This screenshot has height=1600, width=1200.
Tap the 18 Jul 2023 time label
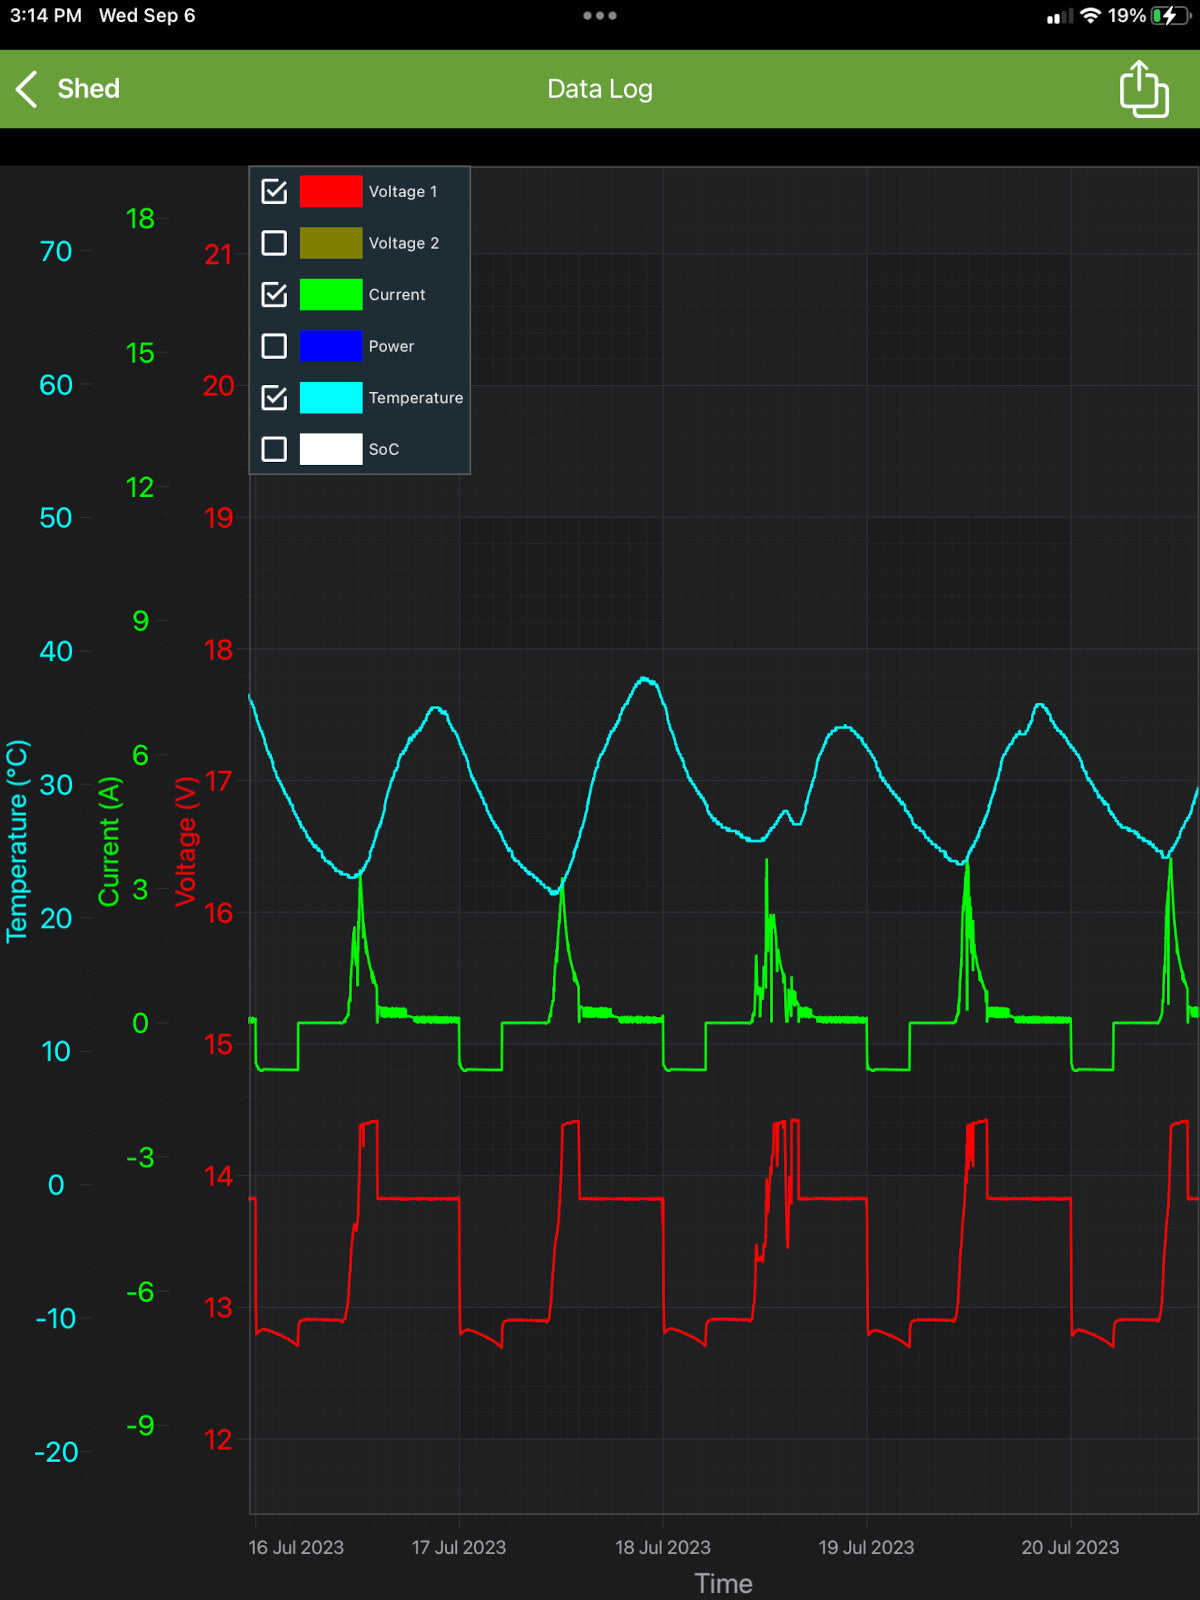coord(662,1547)
